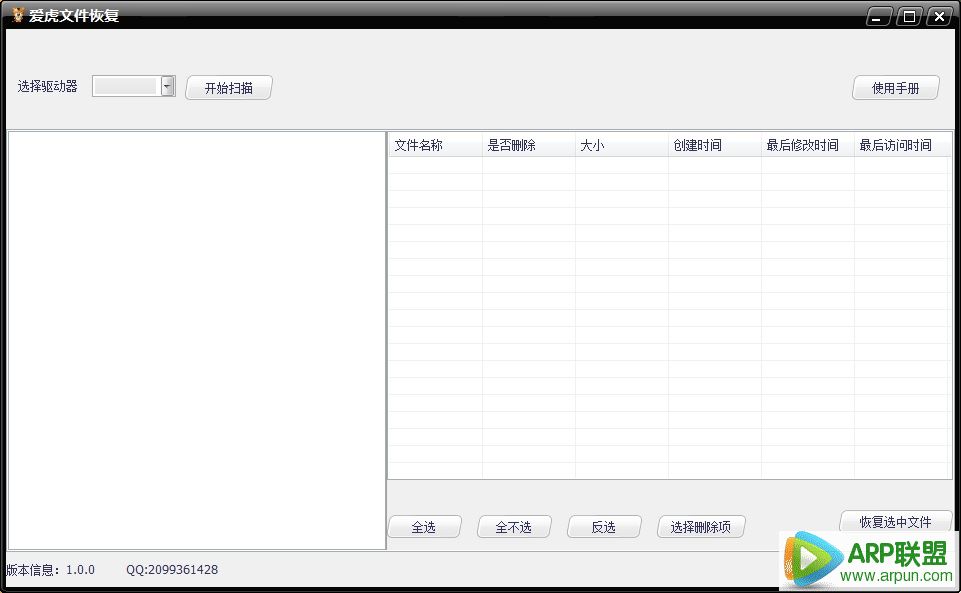The height and width of the screenshot is (593, 961).
Task: Click the 开始扫描 scan button
Action: point(228,88)
